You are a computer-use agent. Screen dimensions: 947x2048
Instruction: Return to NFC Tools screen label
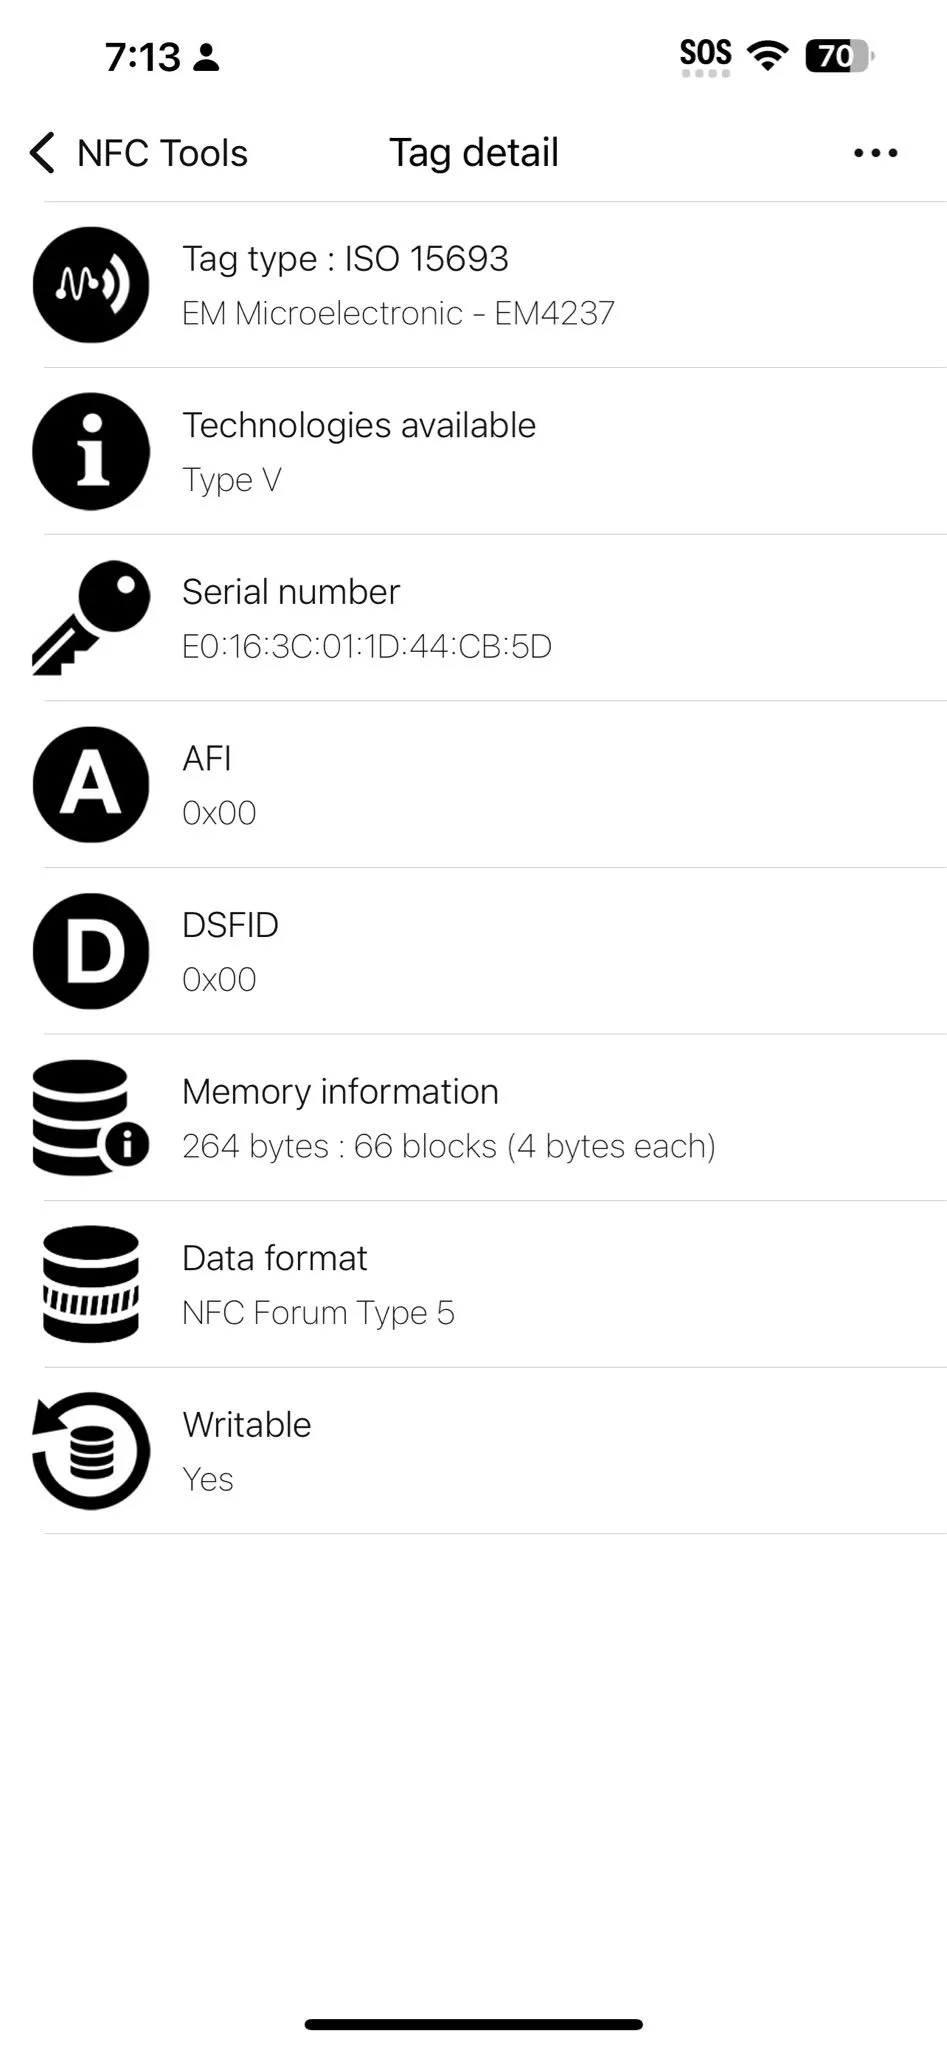[162, 153]
